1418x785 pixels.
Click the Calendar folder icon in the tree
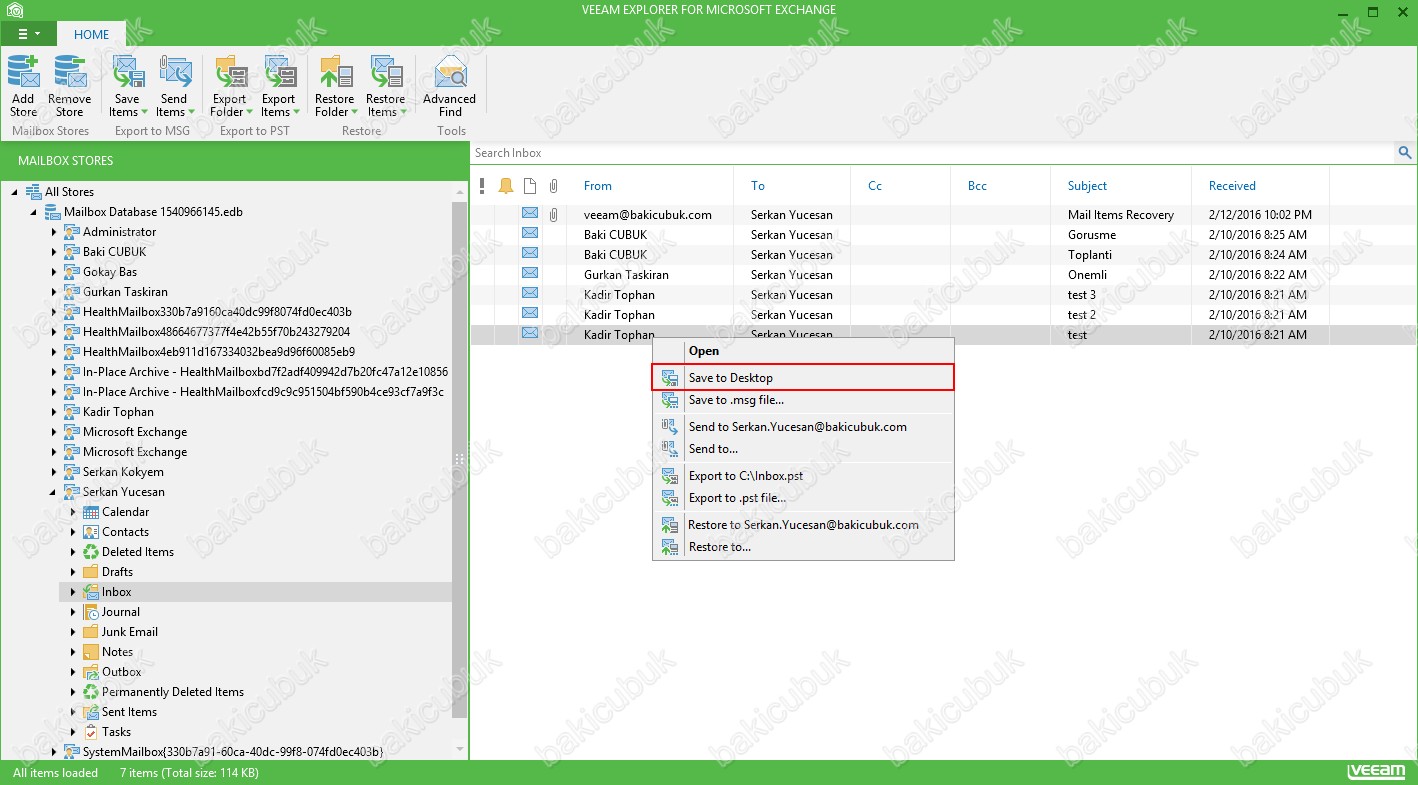click(x=91, y=512)
